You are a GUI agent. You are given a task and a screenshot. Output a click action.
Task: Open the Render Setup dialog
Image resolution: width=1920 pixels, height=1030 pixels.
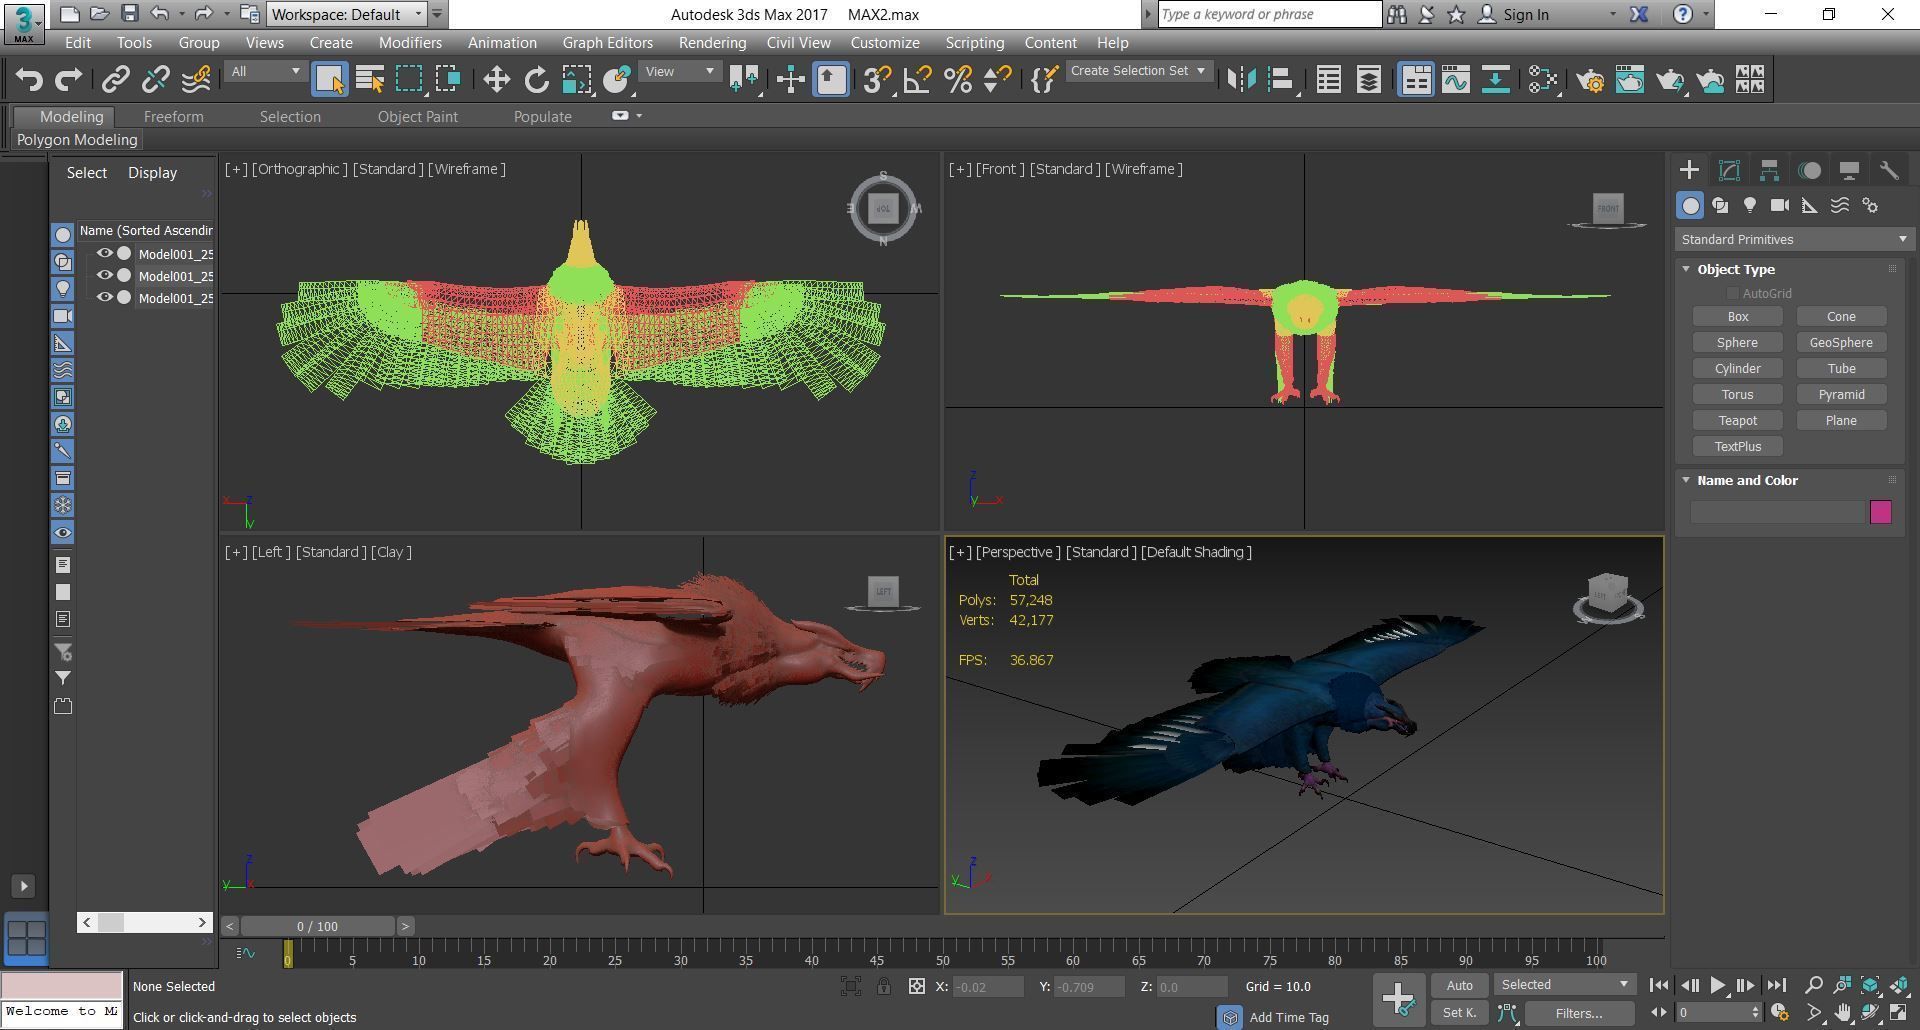1590,80
